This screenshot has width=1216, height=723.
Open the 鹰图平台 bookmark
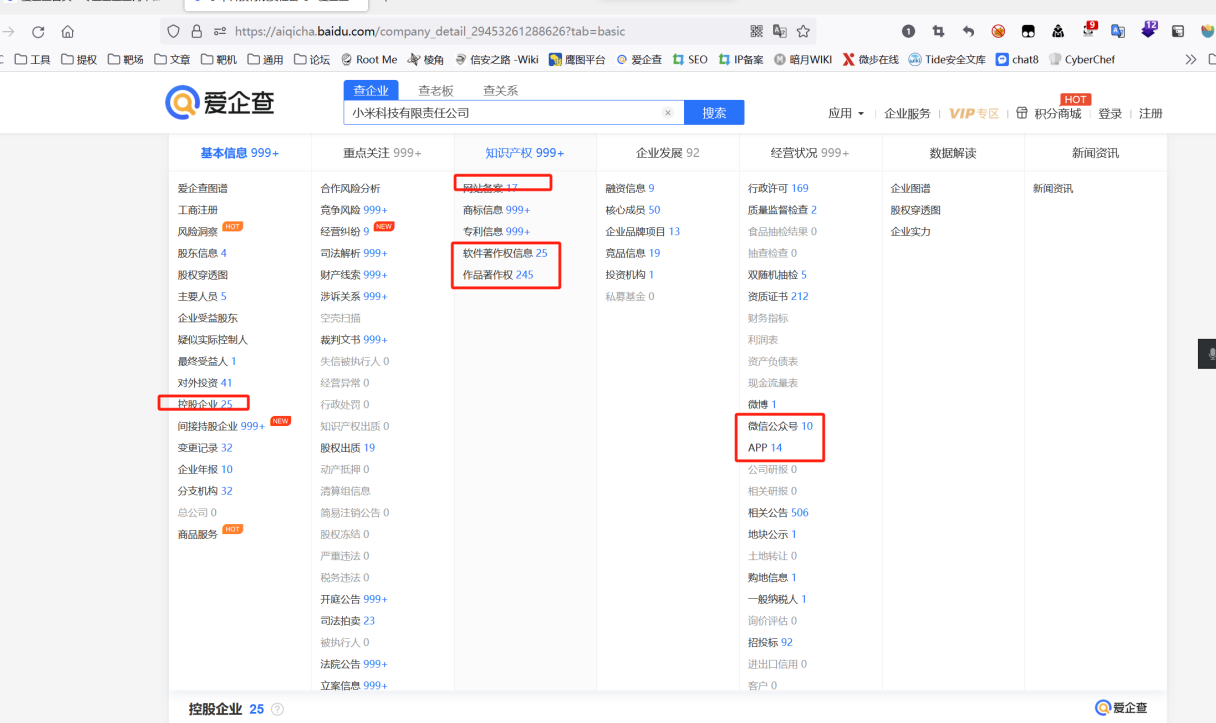(x=577, y=59)
